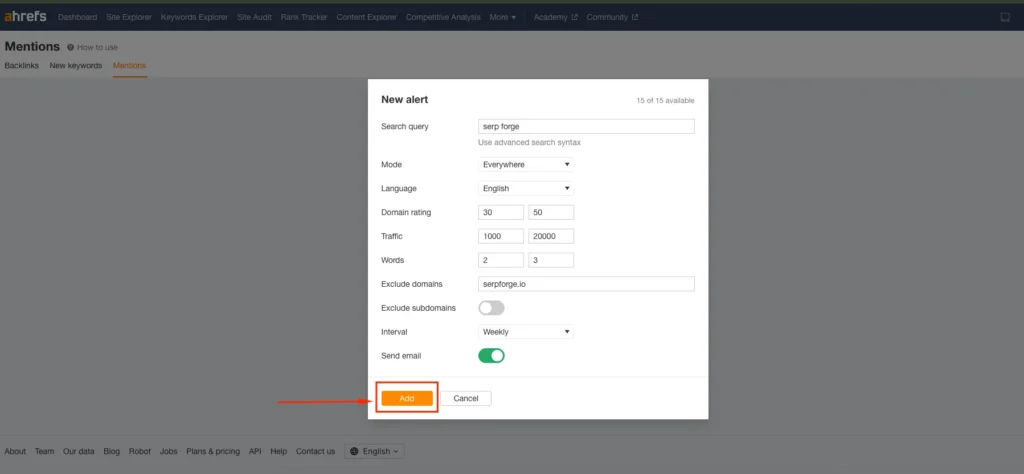Click the 'Use advanced search syntax' hint

coord(529,142)
